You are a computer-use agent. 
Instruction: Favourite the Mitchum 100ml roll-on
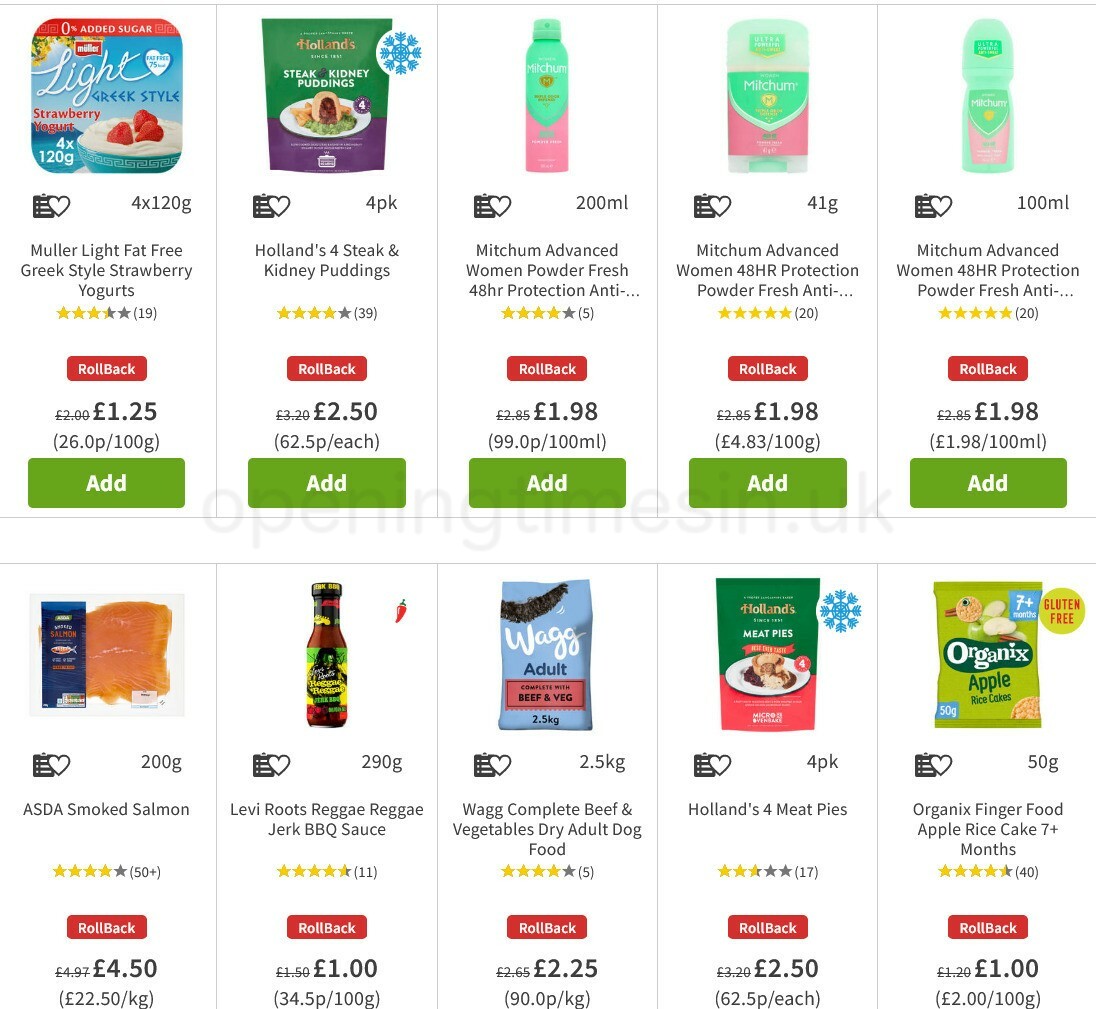click(x=943, y=205)
